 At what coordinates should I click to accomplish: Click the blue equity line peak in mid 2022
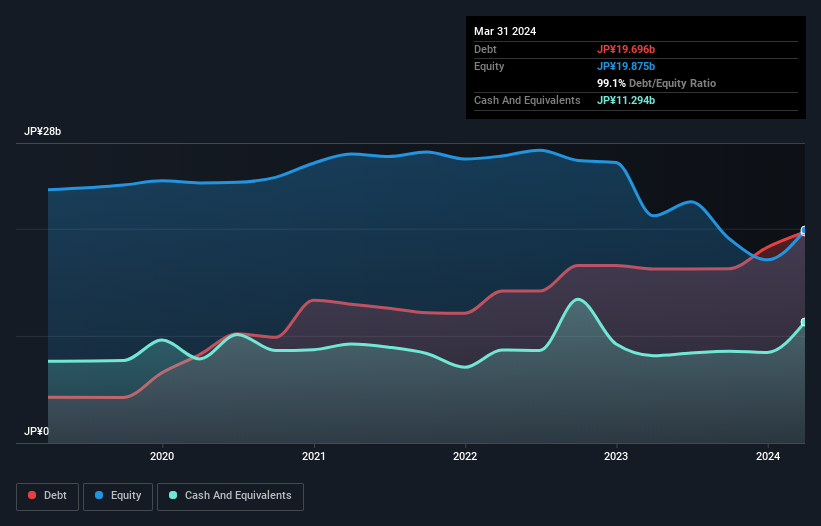pyautogui.click(x=540, y=151)
